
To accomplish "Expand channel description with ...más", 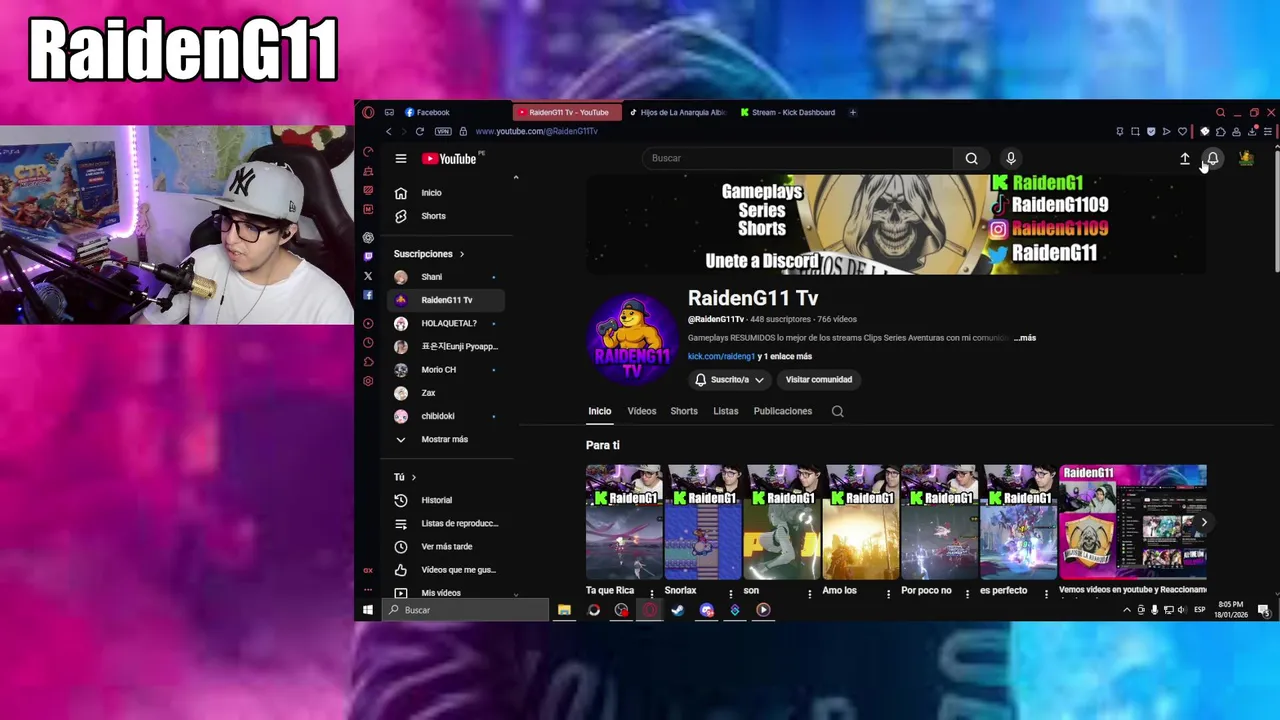I will click(x=1025, y=338).
